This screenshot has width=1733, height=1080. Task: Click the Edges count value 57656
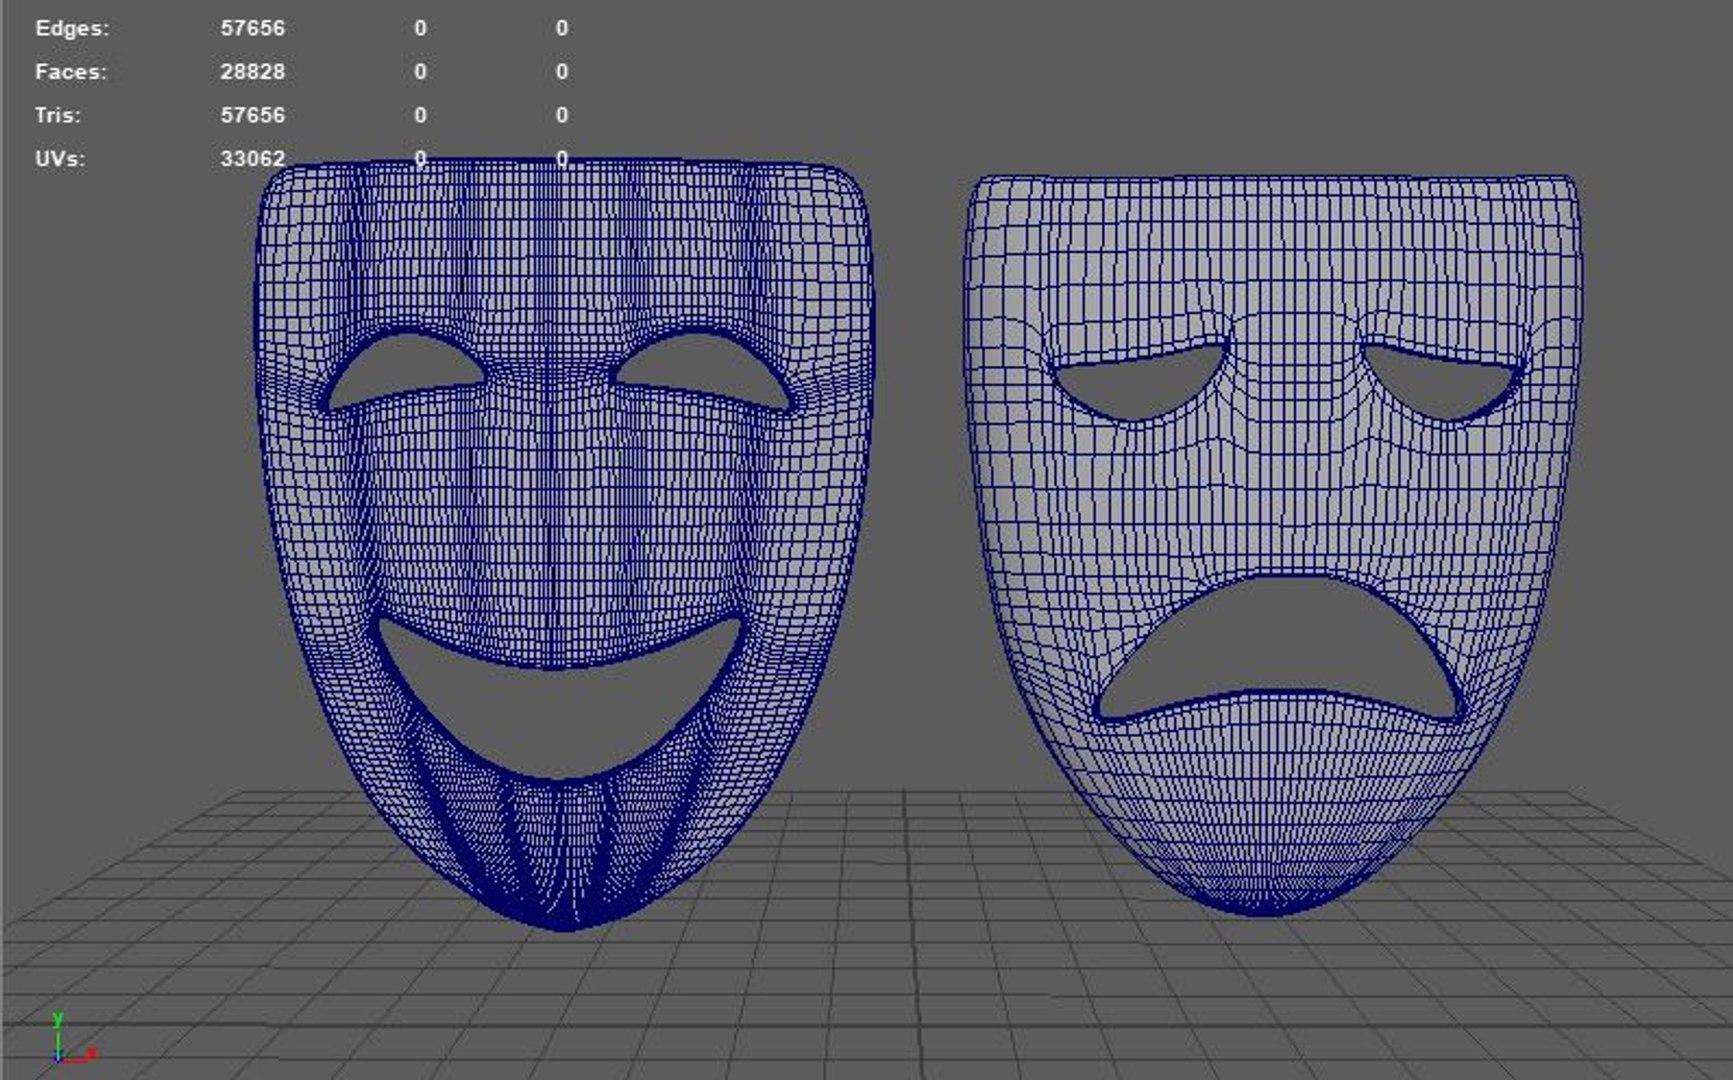pyautogui.click(x=253, y=28)
